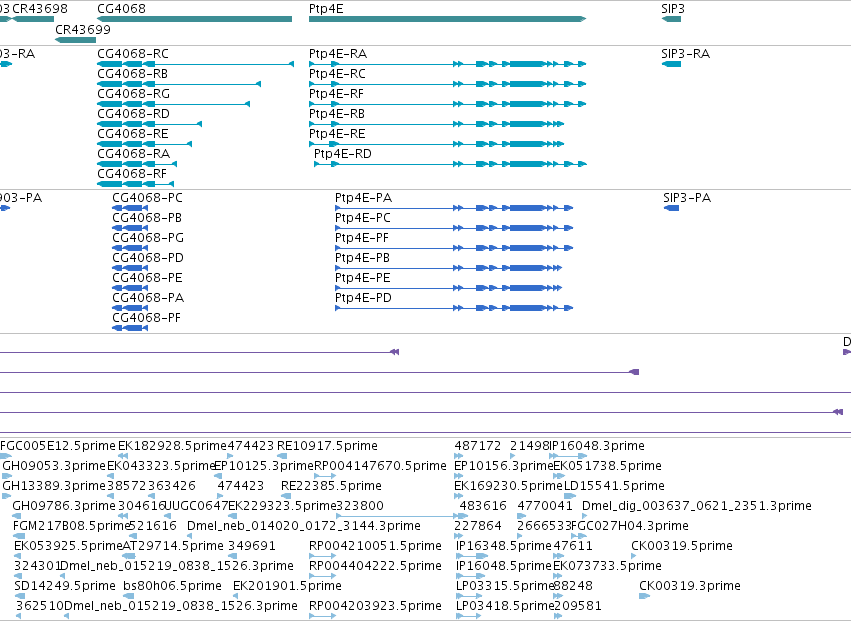This screenshot has height=621, width=851.
Task: Select the SIP3-RA transcript label
Action: point(685,54)
